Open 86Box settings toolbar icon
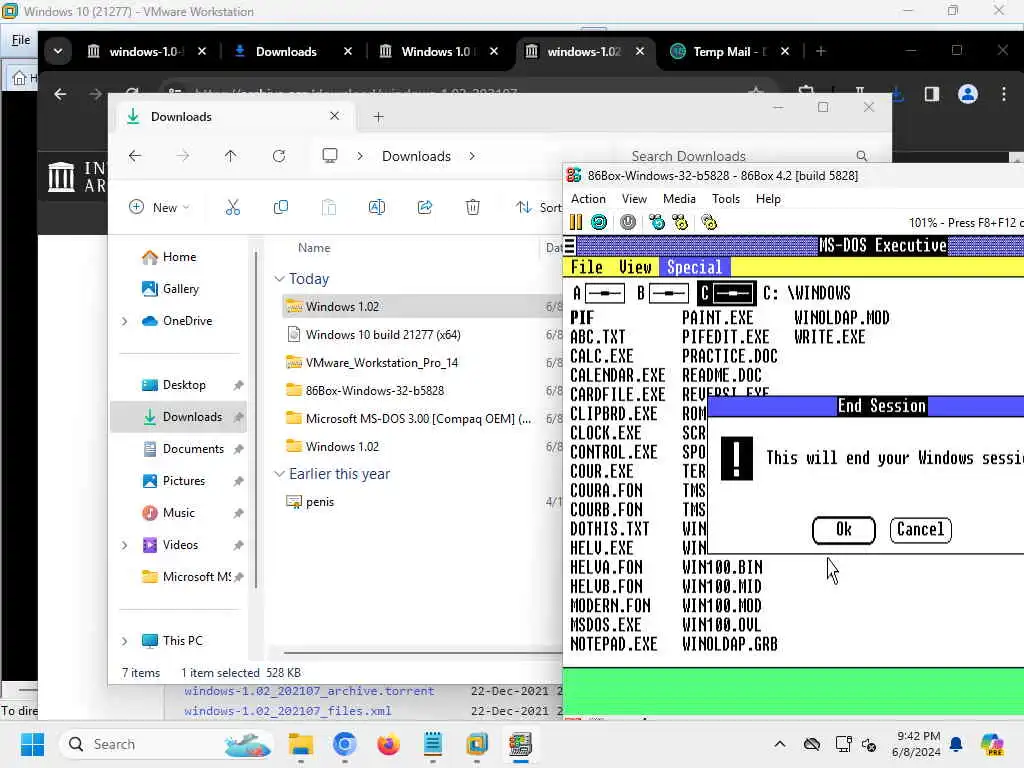Viewport: 1024px width, 768px height. pos(709,222)
